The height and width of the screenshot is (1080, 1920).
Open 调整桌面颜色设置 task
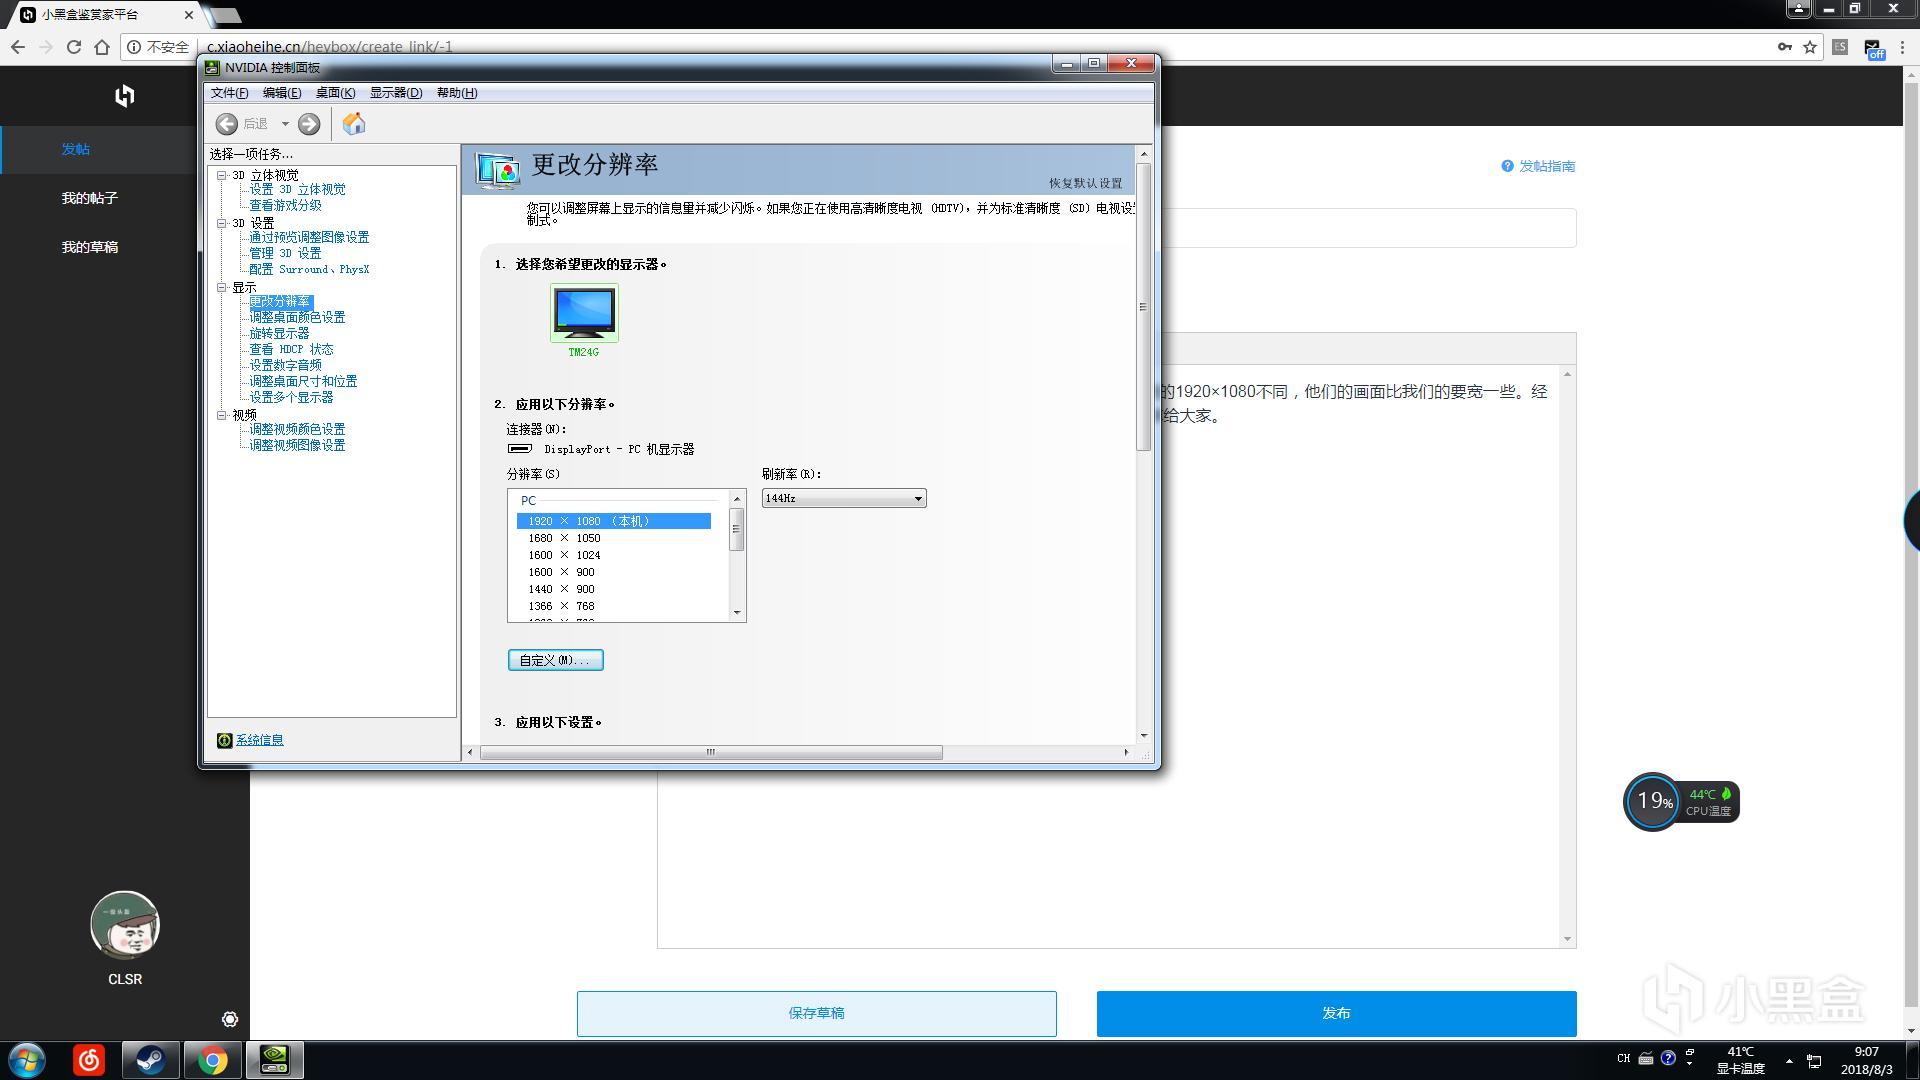click(297, 317)
